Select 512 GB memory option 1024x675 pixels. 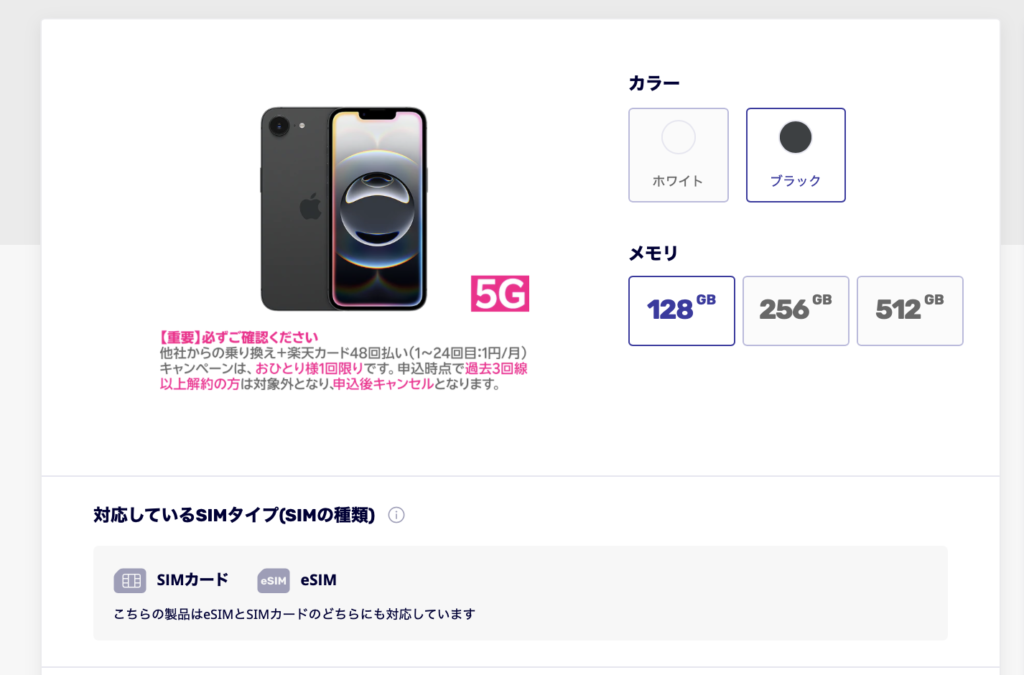(910, 311)
